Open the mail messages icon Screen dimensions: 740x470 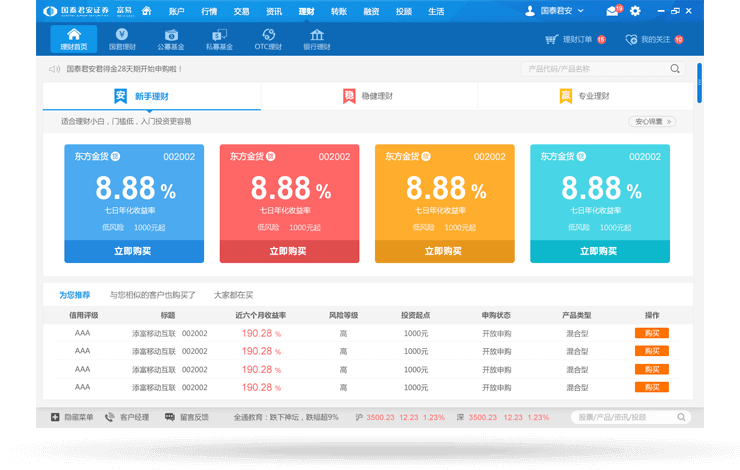612,11
